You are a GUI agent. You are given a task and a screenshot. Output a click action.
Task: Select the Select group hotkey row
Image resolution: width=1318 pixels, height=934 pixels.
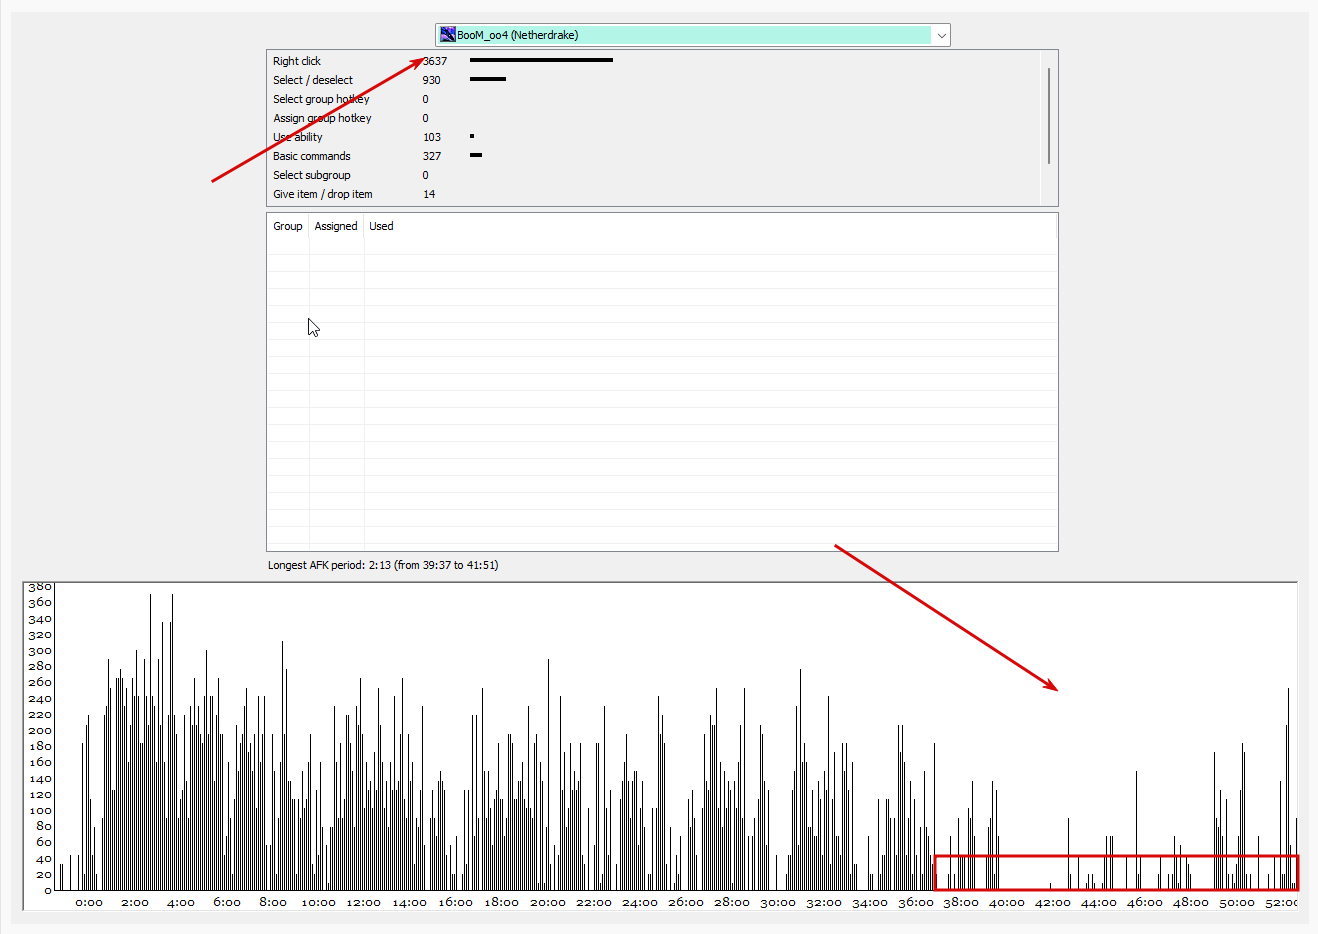655,99
